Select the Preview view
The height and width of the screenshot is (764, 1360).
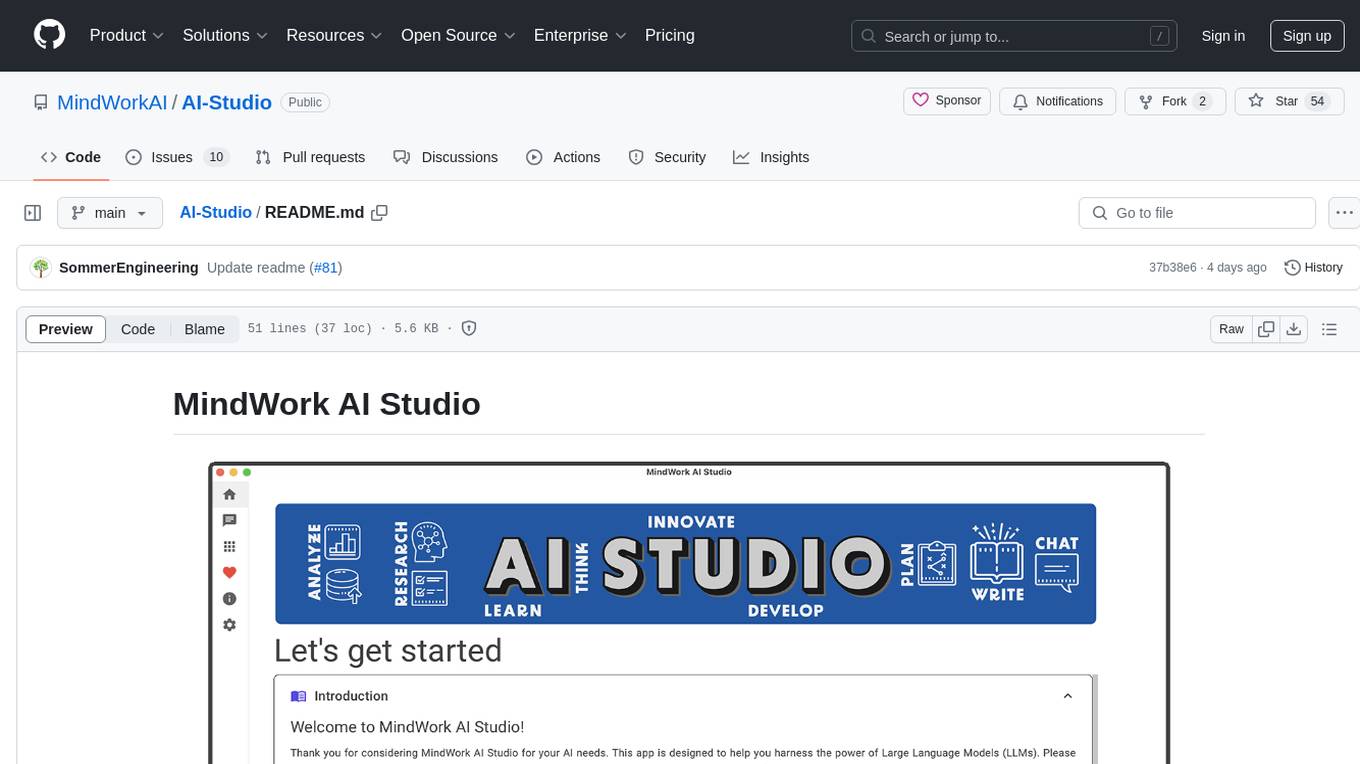click(x=66, y=329)
